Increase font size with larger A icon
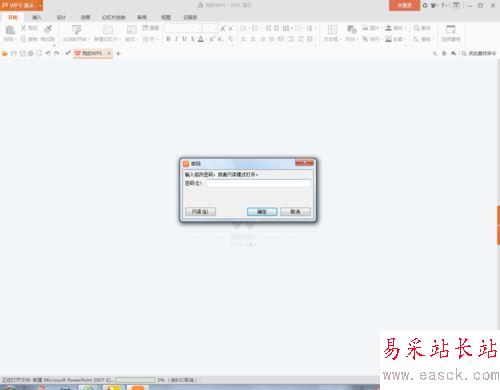500x390 pixels. tap(223, 29)
